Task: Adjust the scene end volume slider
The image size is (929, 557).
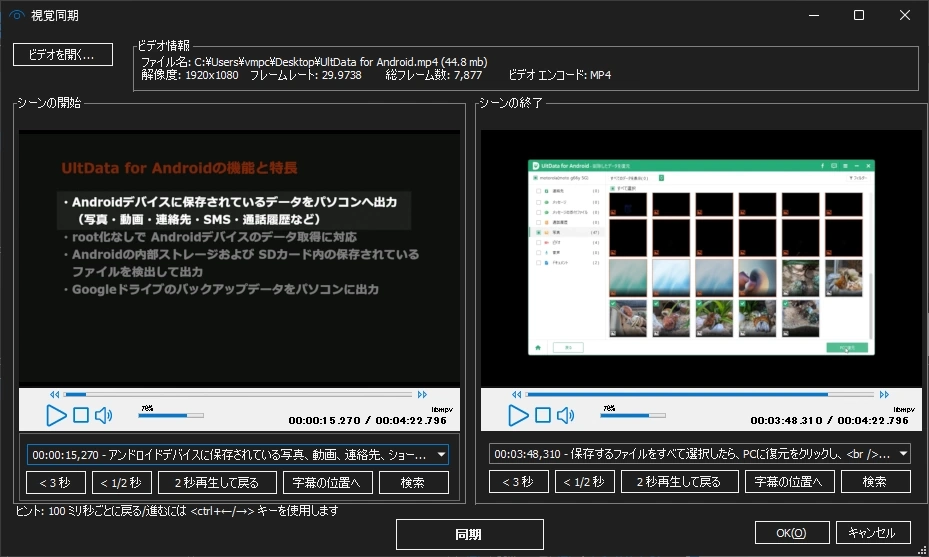Action: click(633, 415)
